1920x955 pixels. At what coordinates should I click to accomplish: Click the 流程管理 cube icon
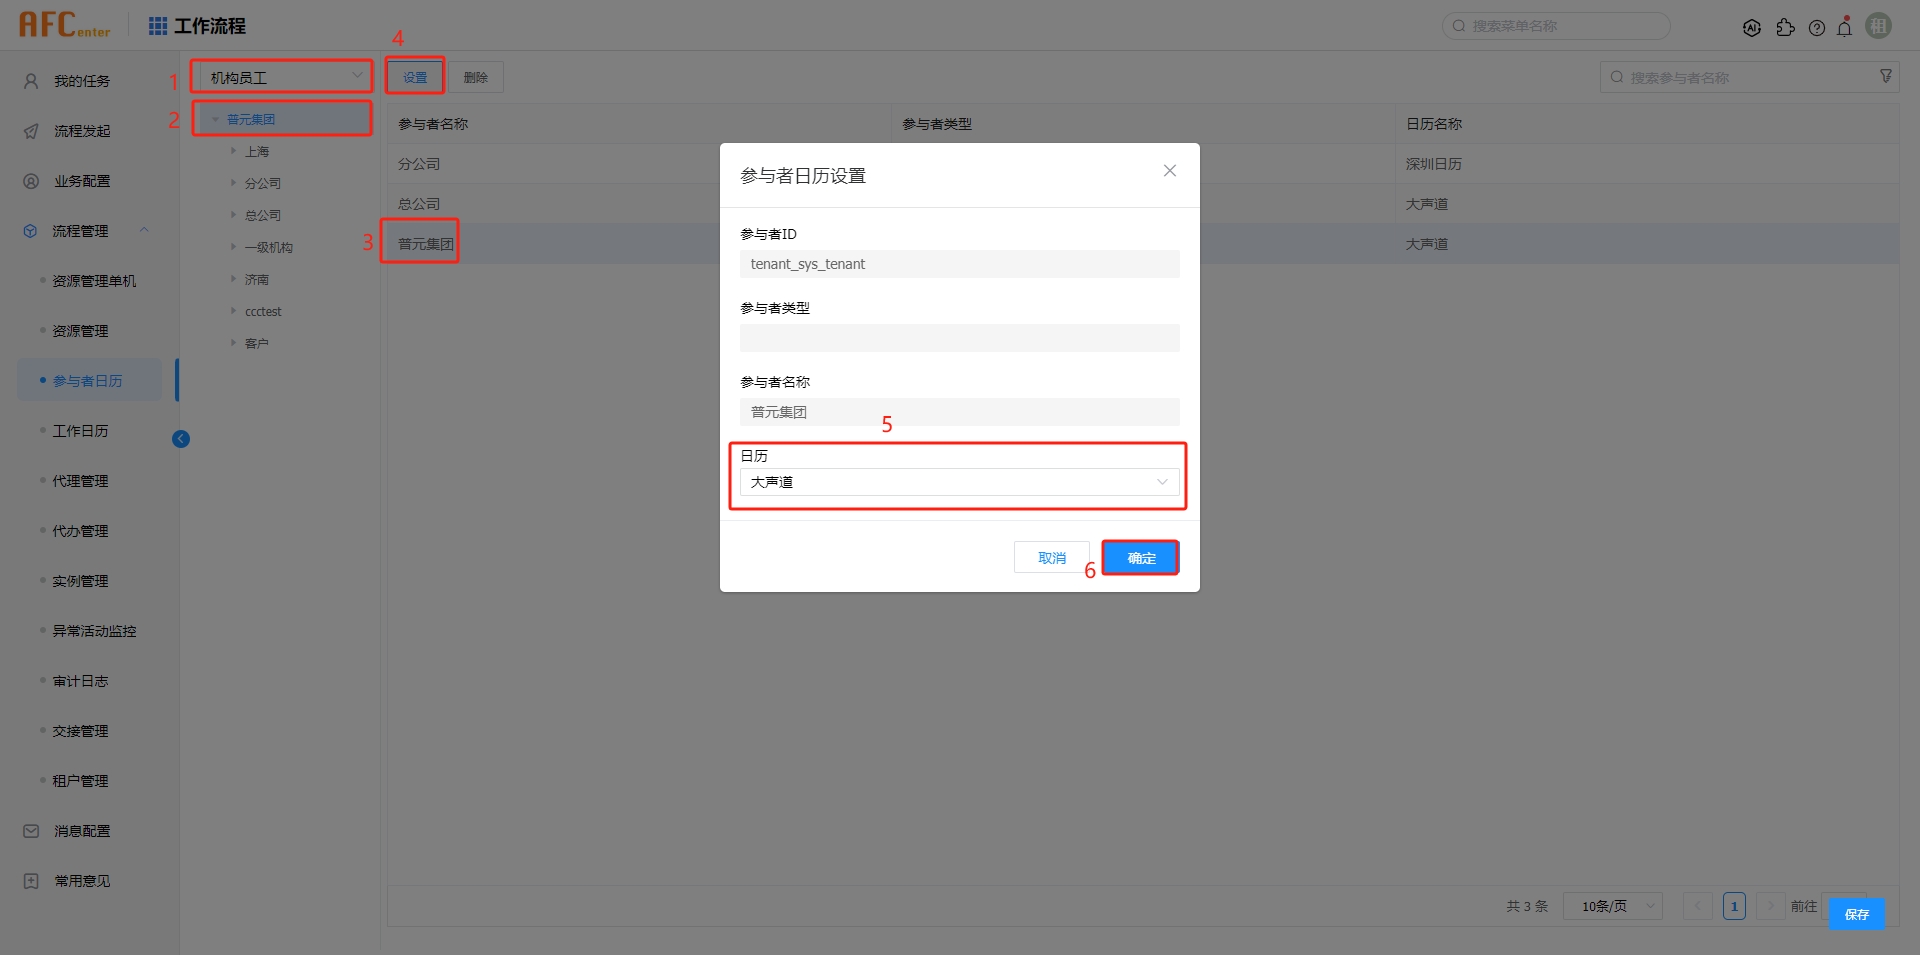(30, 231)
